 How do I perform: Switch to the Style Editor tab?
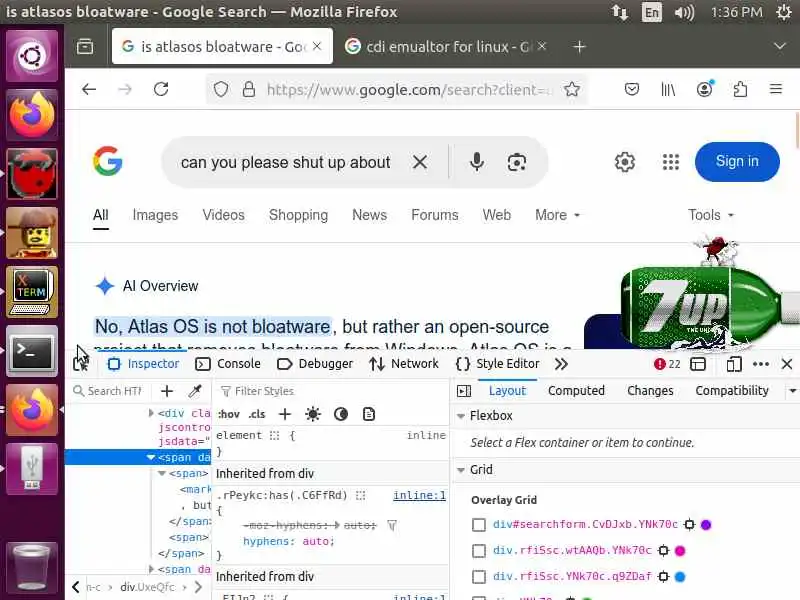[497, 364]
